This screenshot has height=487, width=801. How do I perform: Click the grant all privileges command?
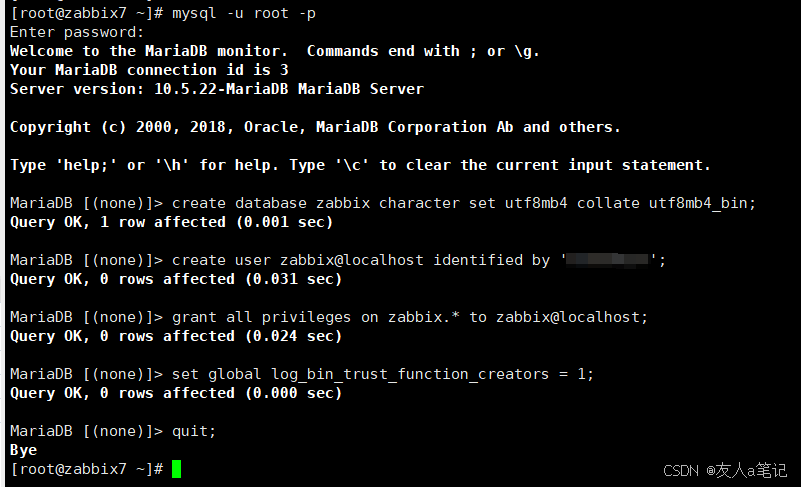pyautogui.click(x=410, y=317)
